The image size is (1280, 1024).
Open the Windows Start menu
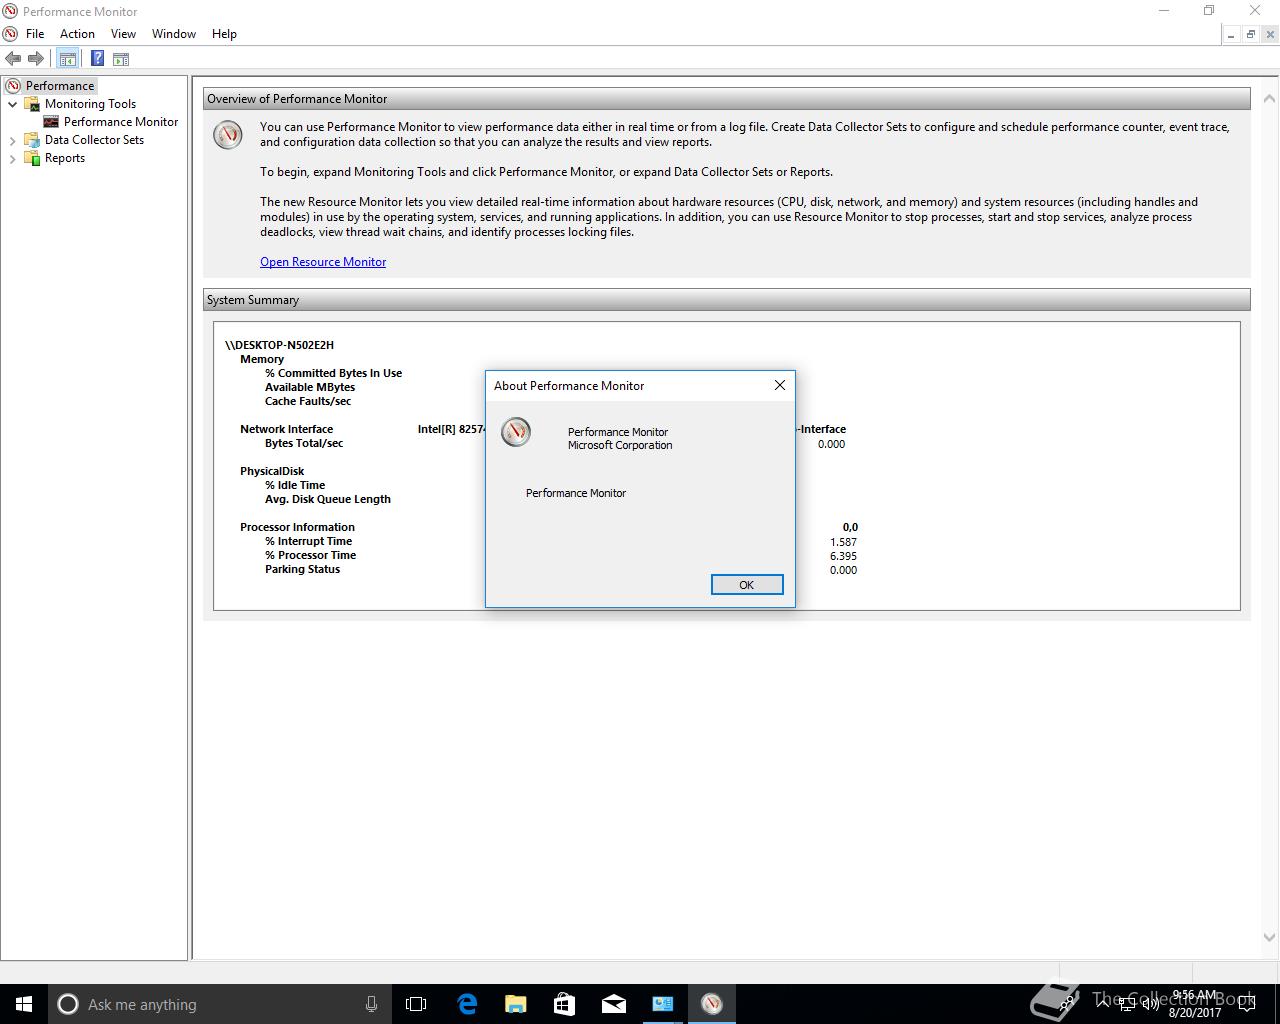click(24, 1004)
